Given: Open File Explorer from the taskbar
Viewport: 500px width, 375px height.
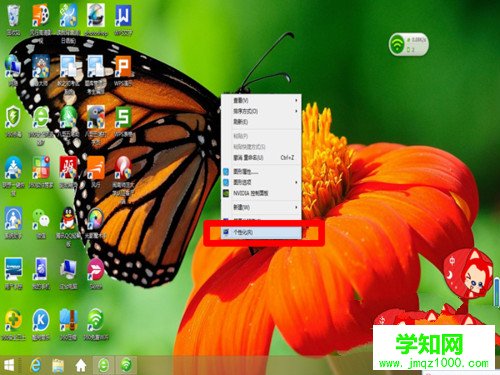Looking at the screenshot, I should (58, 366).
